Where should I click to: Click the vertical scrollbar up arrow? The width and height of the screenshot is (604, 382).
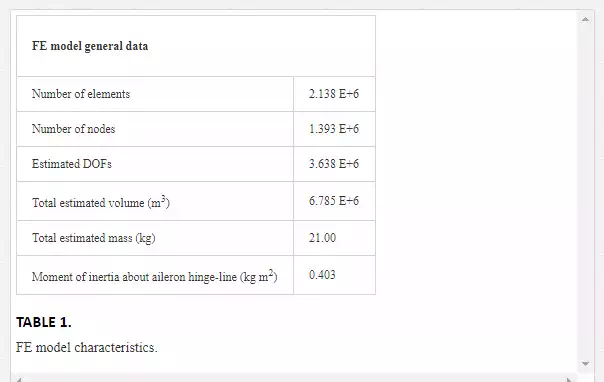click(x=585, y=19)
